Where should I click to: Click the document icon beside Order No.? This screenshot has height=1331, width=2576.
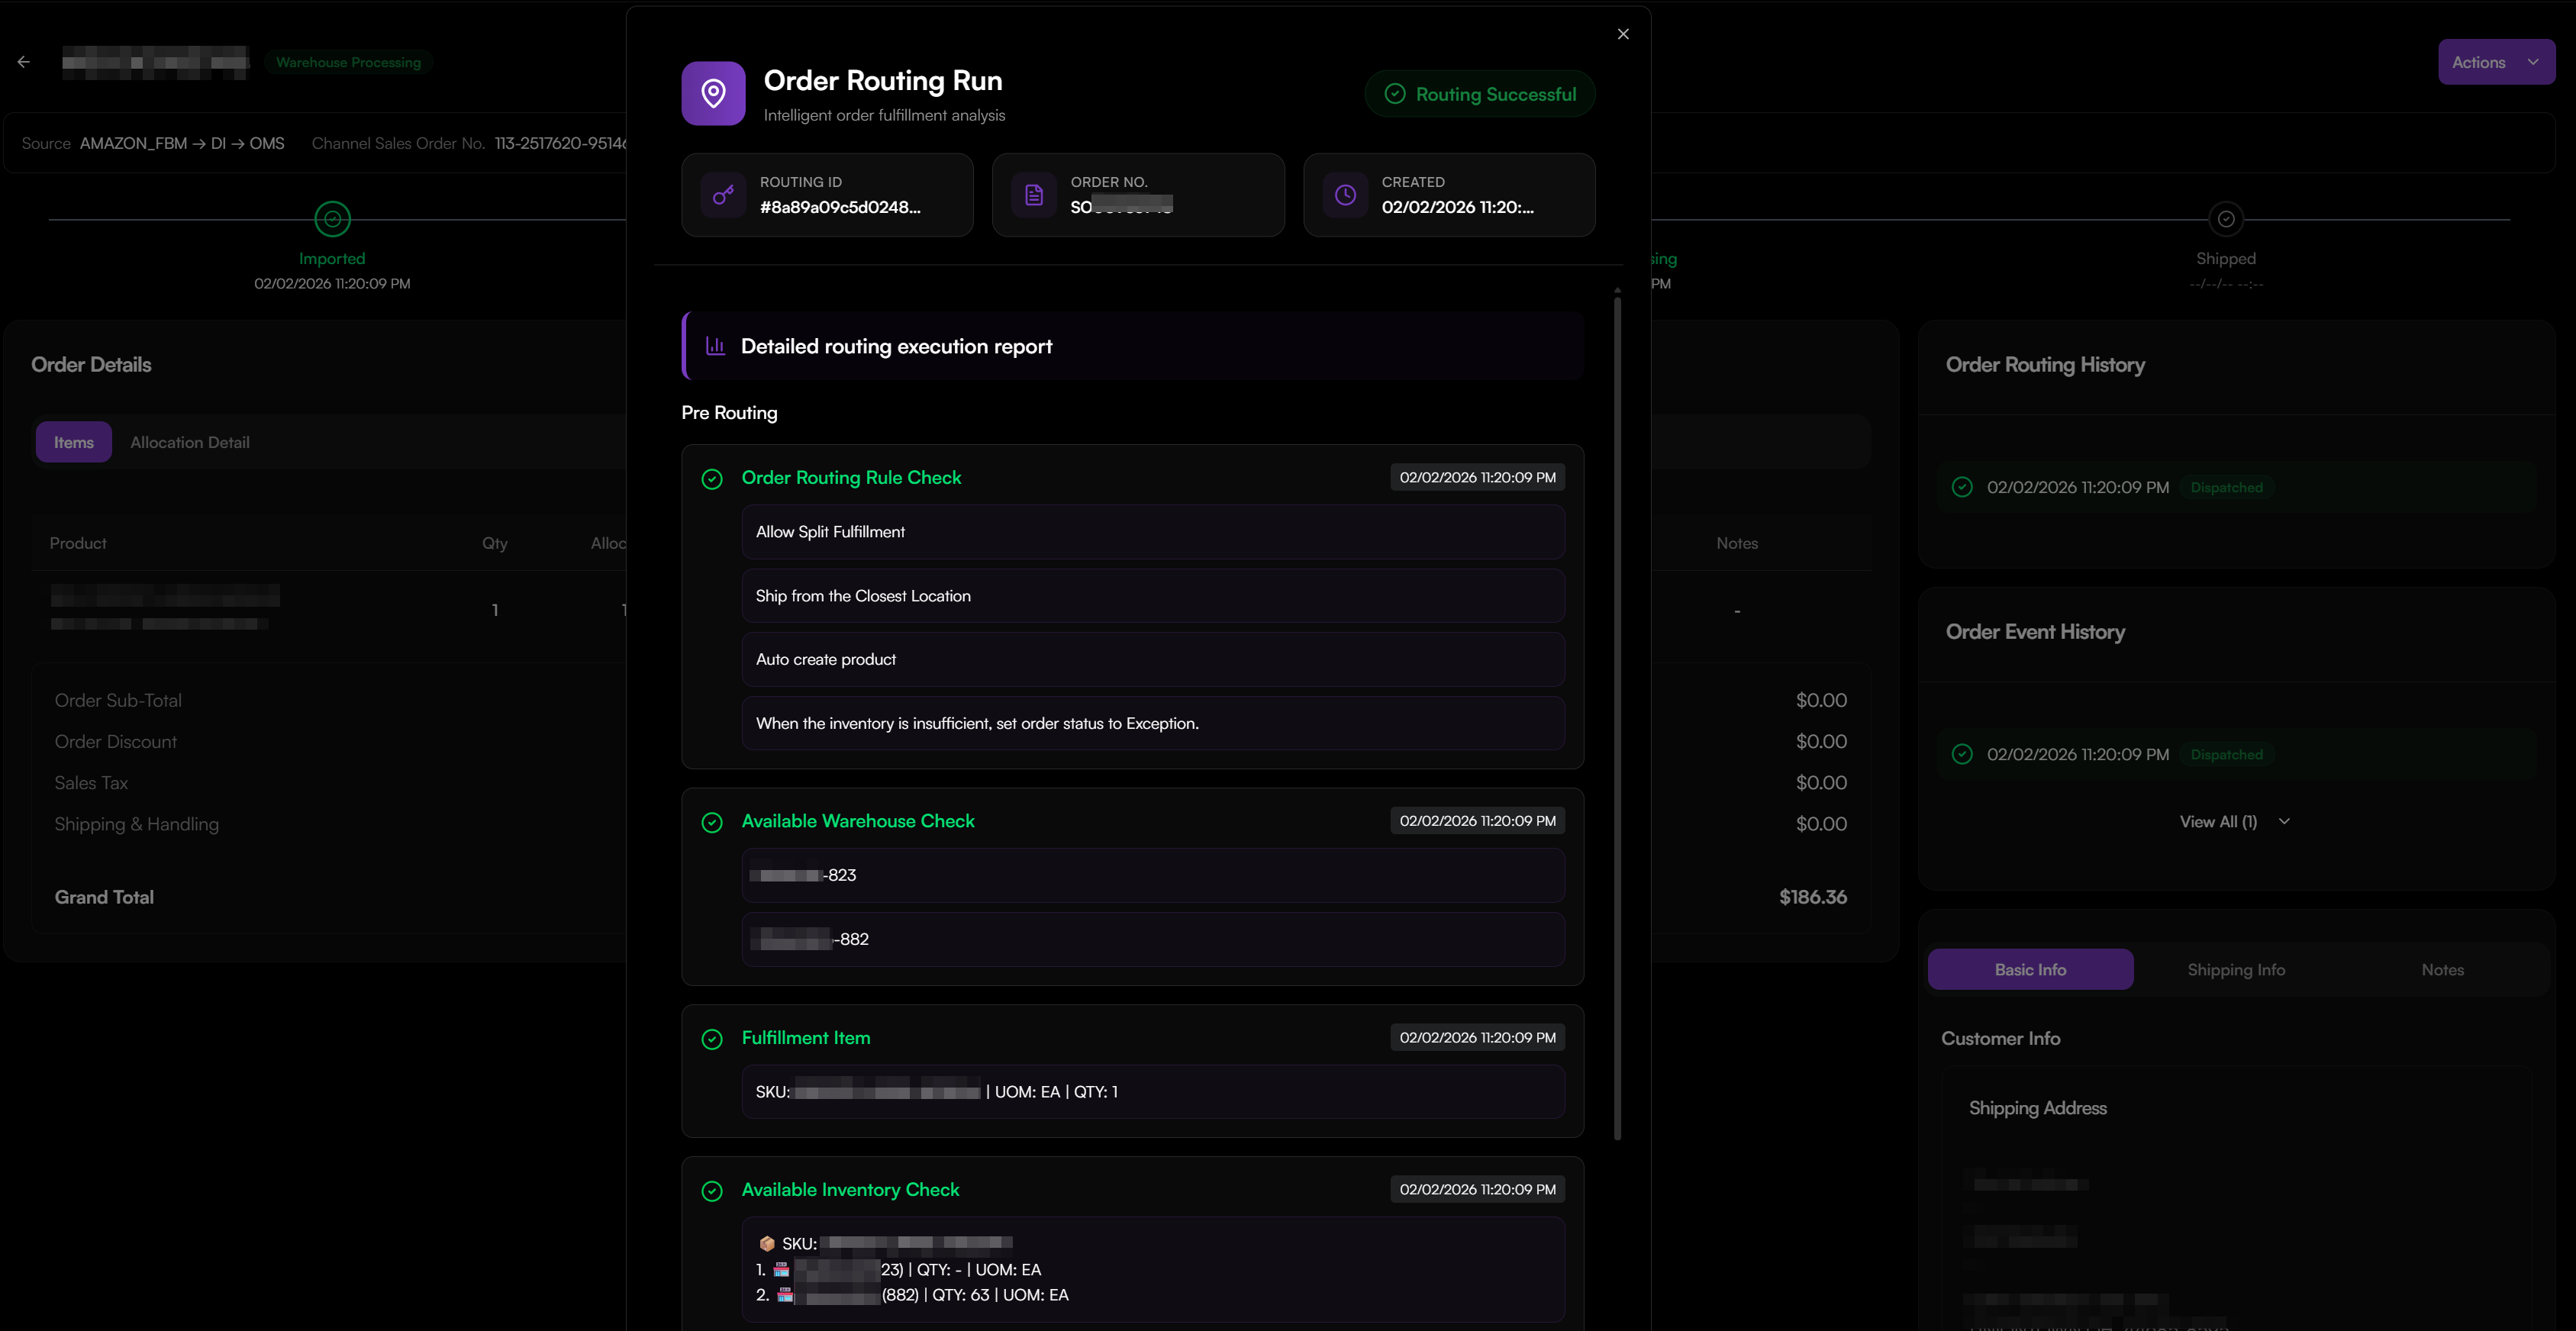pos(1034,195)
